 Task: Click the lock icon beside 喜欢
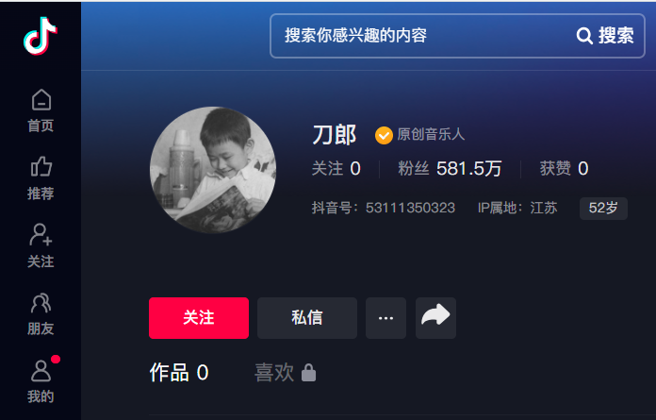pyautogui.click(x=309, y=372)
